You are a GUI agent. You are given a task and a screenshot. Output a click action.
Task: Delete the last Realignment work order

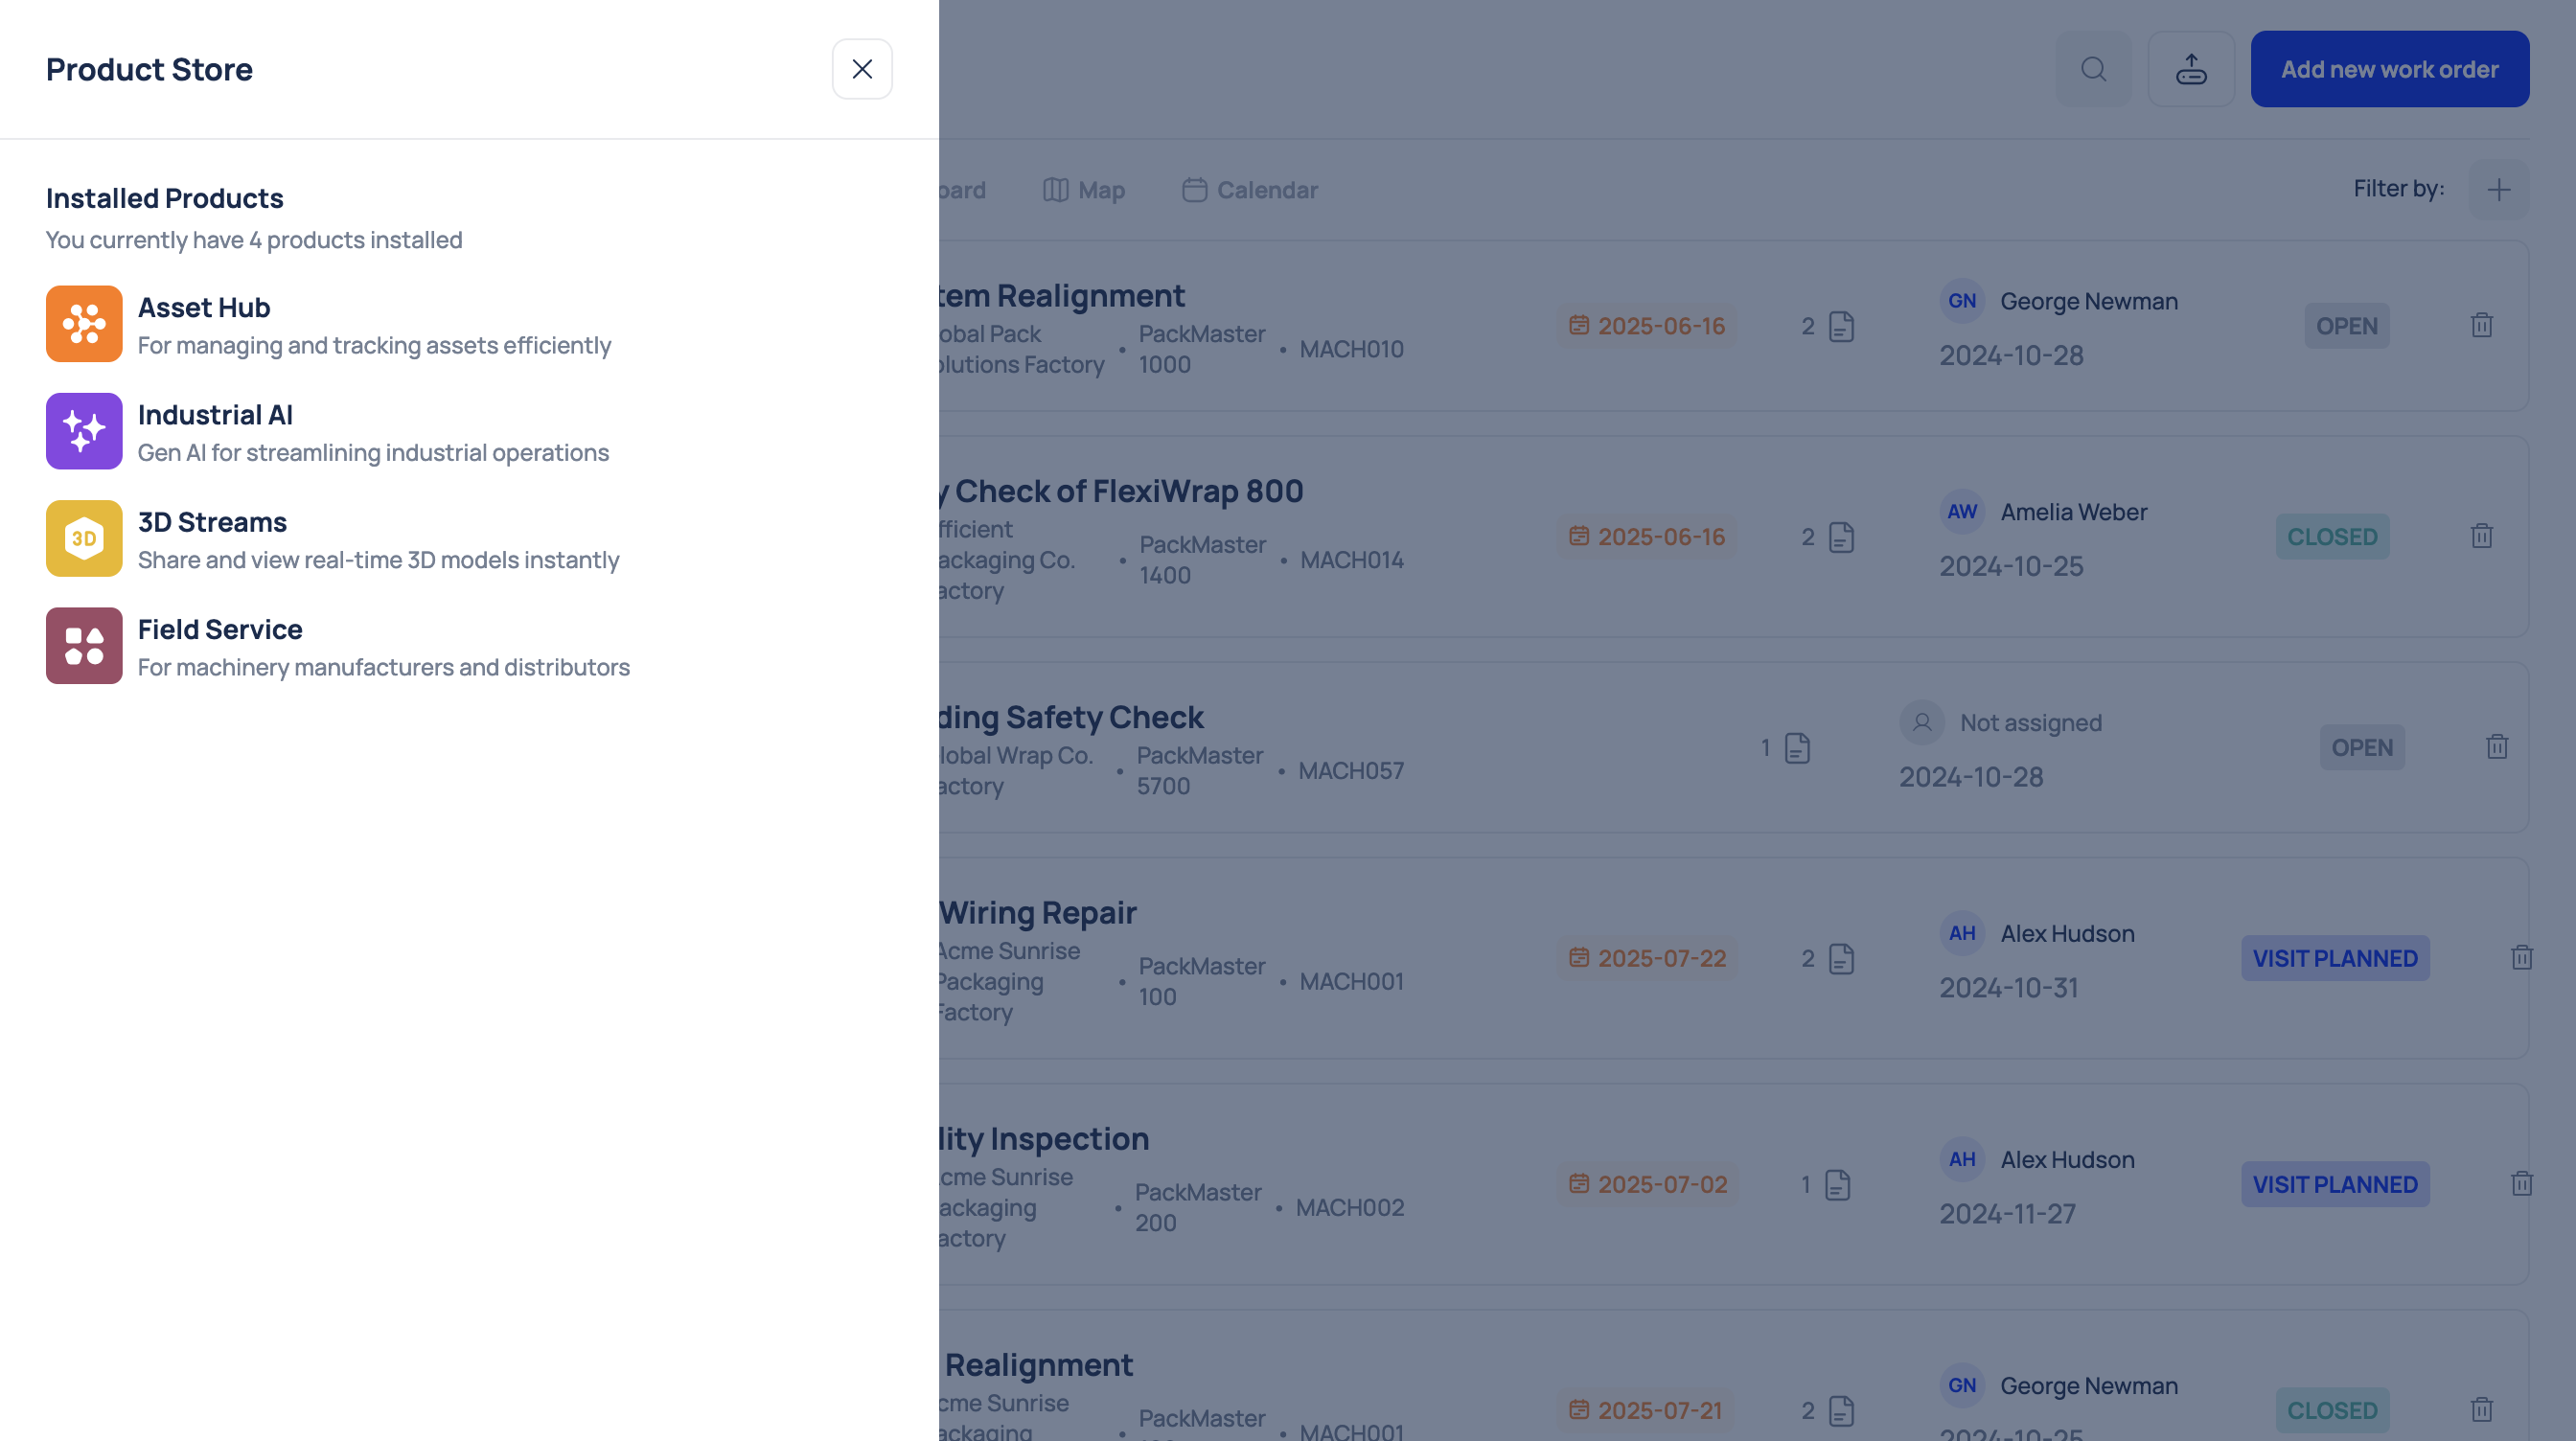[x=2482, y=1410]
